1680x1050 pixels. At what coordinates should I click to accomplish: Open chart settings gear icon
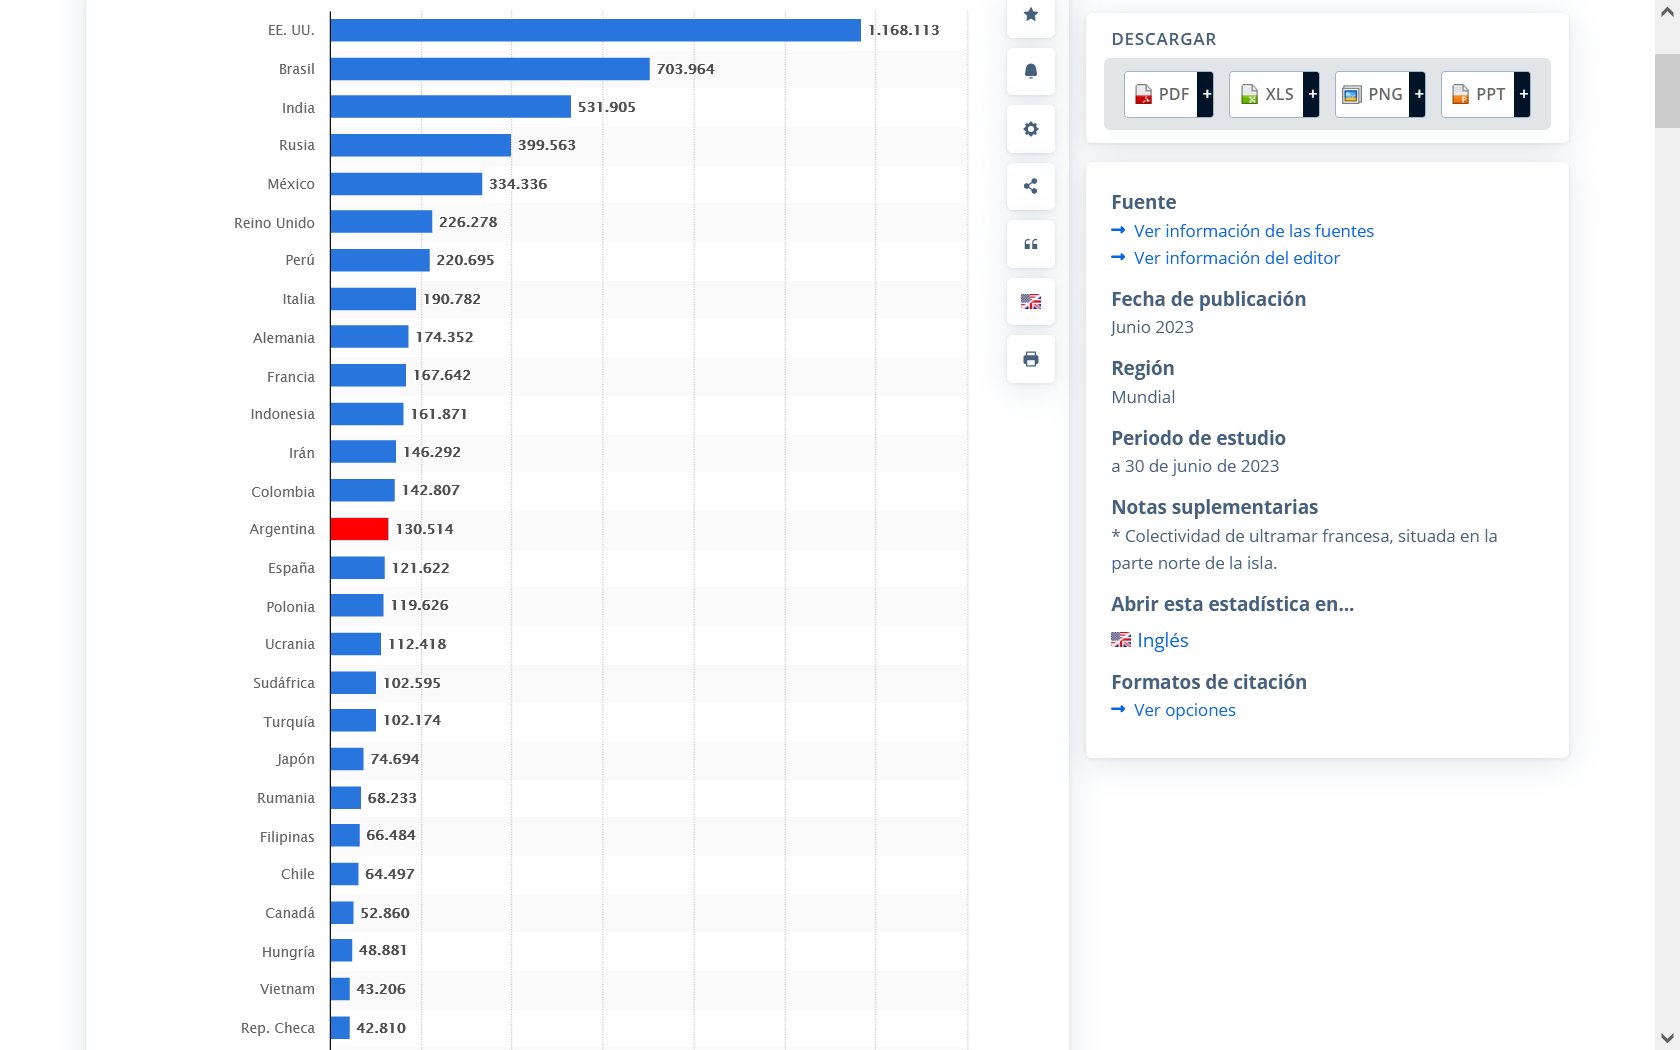click(1031, 129)
